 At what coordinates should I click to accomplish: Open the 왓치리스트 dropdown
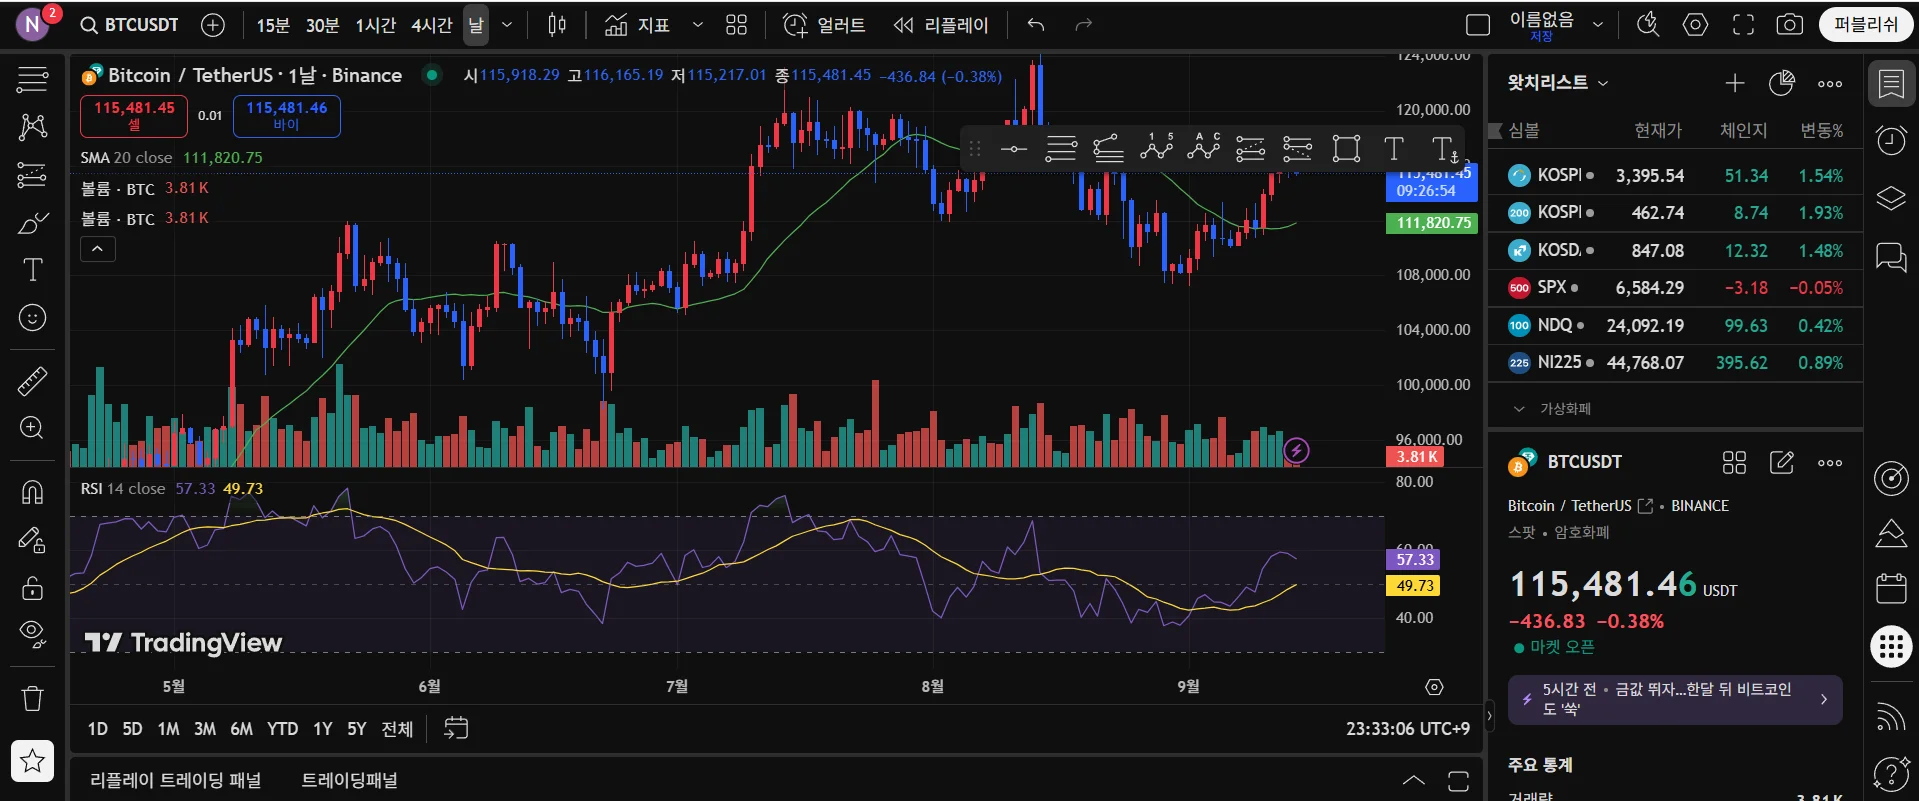[x=1558, y=83]
